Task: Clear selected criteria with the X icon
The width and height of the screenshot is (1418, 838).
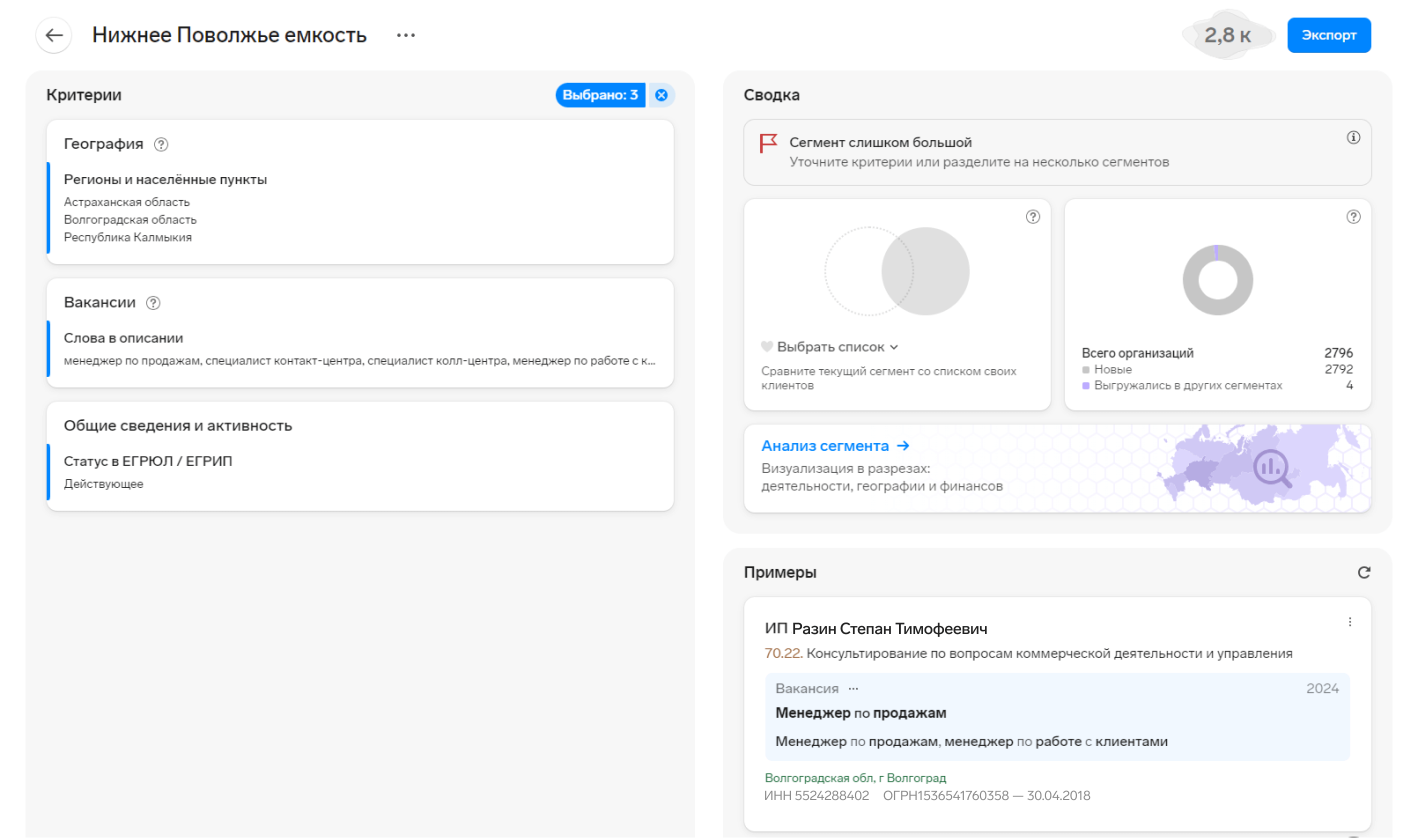Action: [661, 95]
